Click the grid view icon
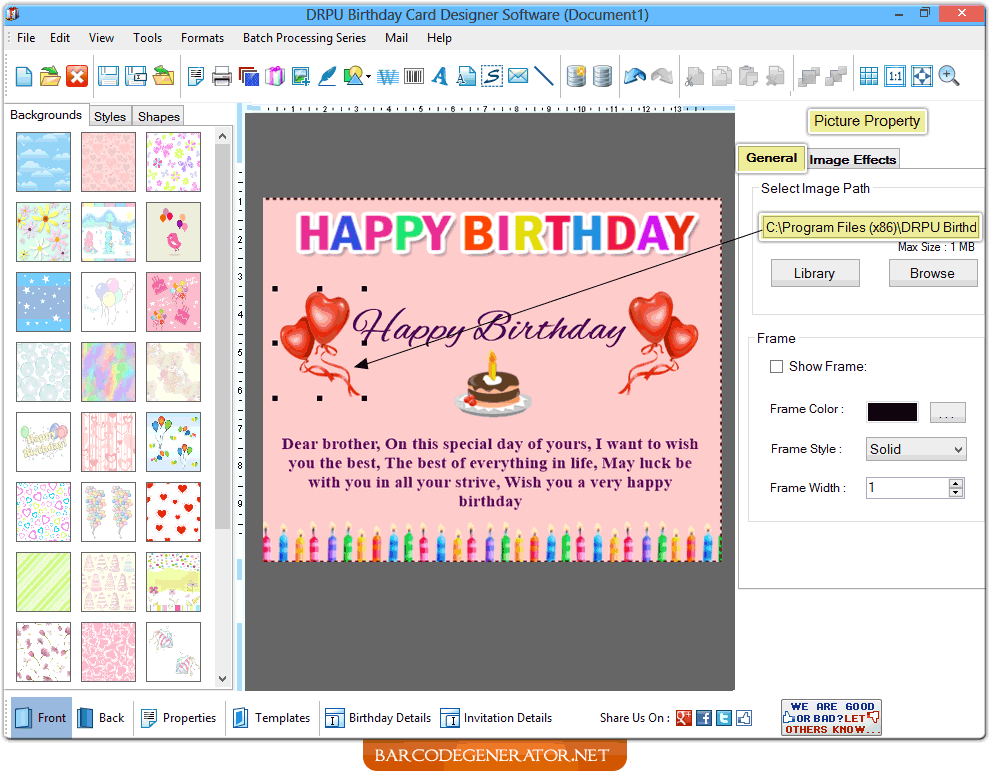990x771 pixels. [869, 76]
